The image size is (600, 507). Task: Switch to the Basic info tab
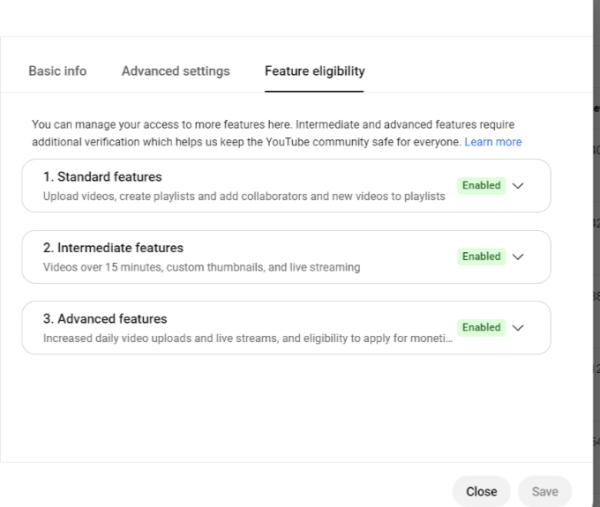click(x=57, y=71)
